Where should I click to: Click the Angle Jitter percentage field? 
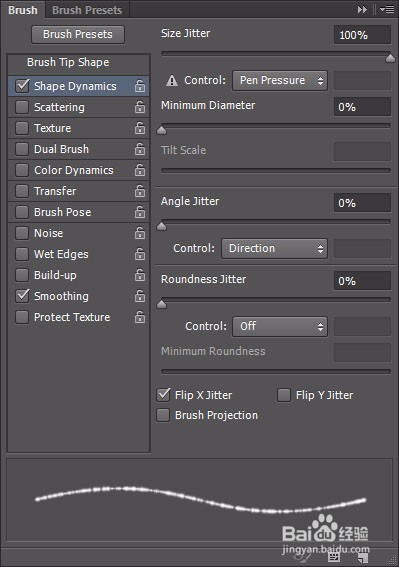click(362, 203)
